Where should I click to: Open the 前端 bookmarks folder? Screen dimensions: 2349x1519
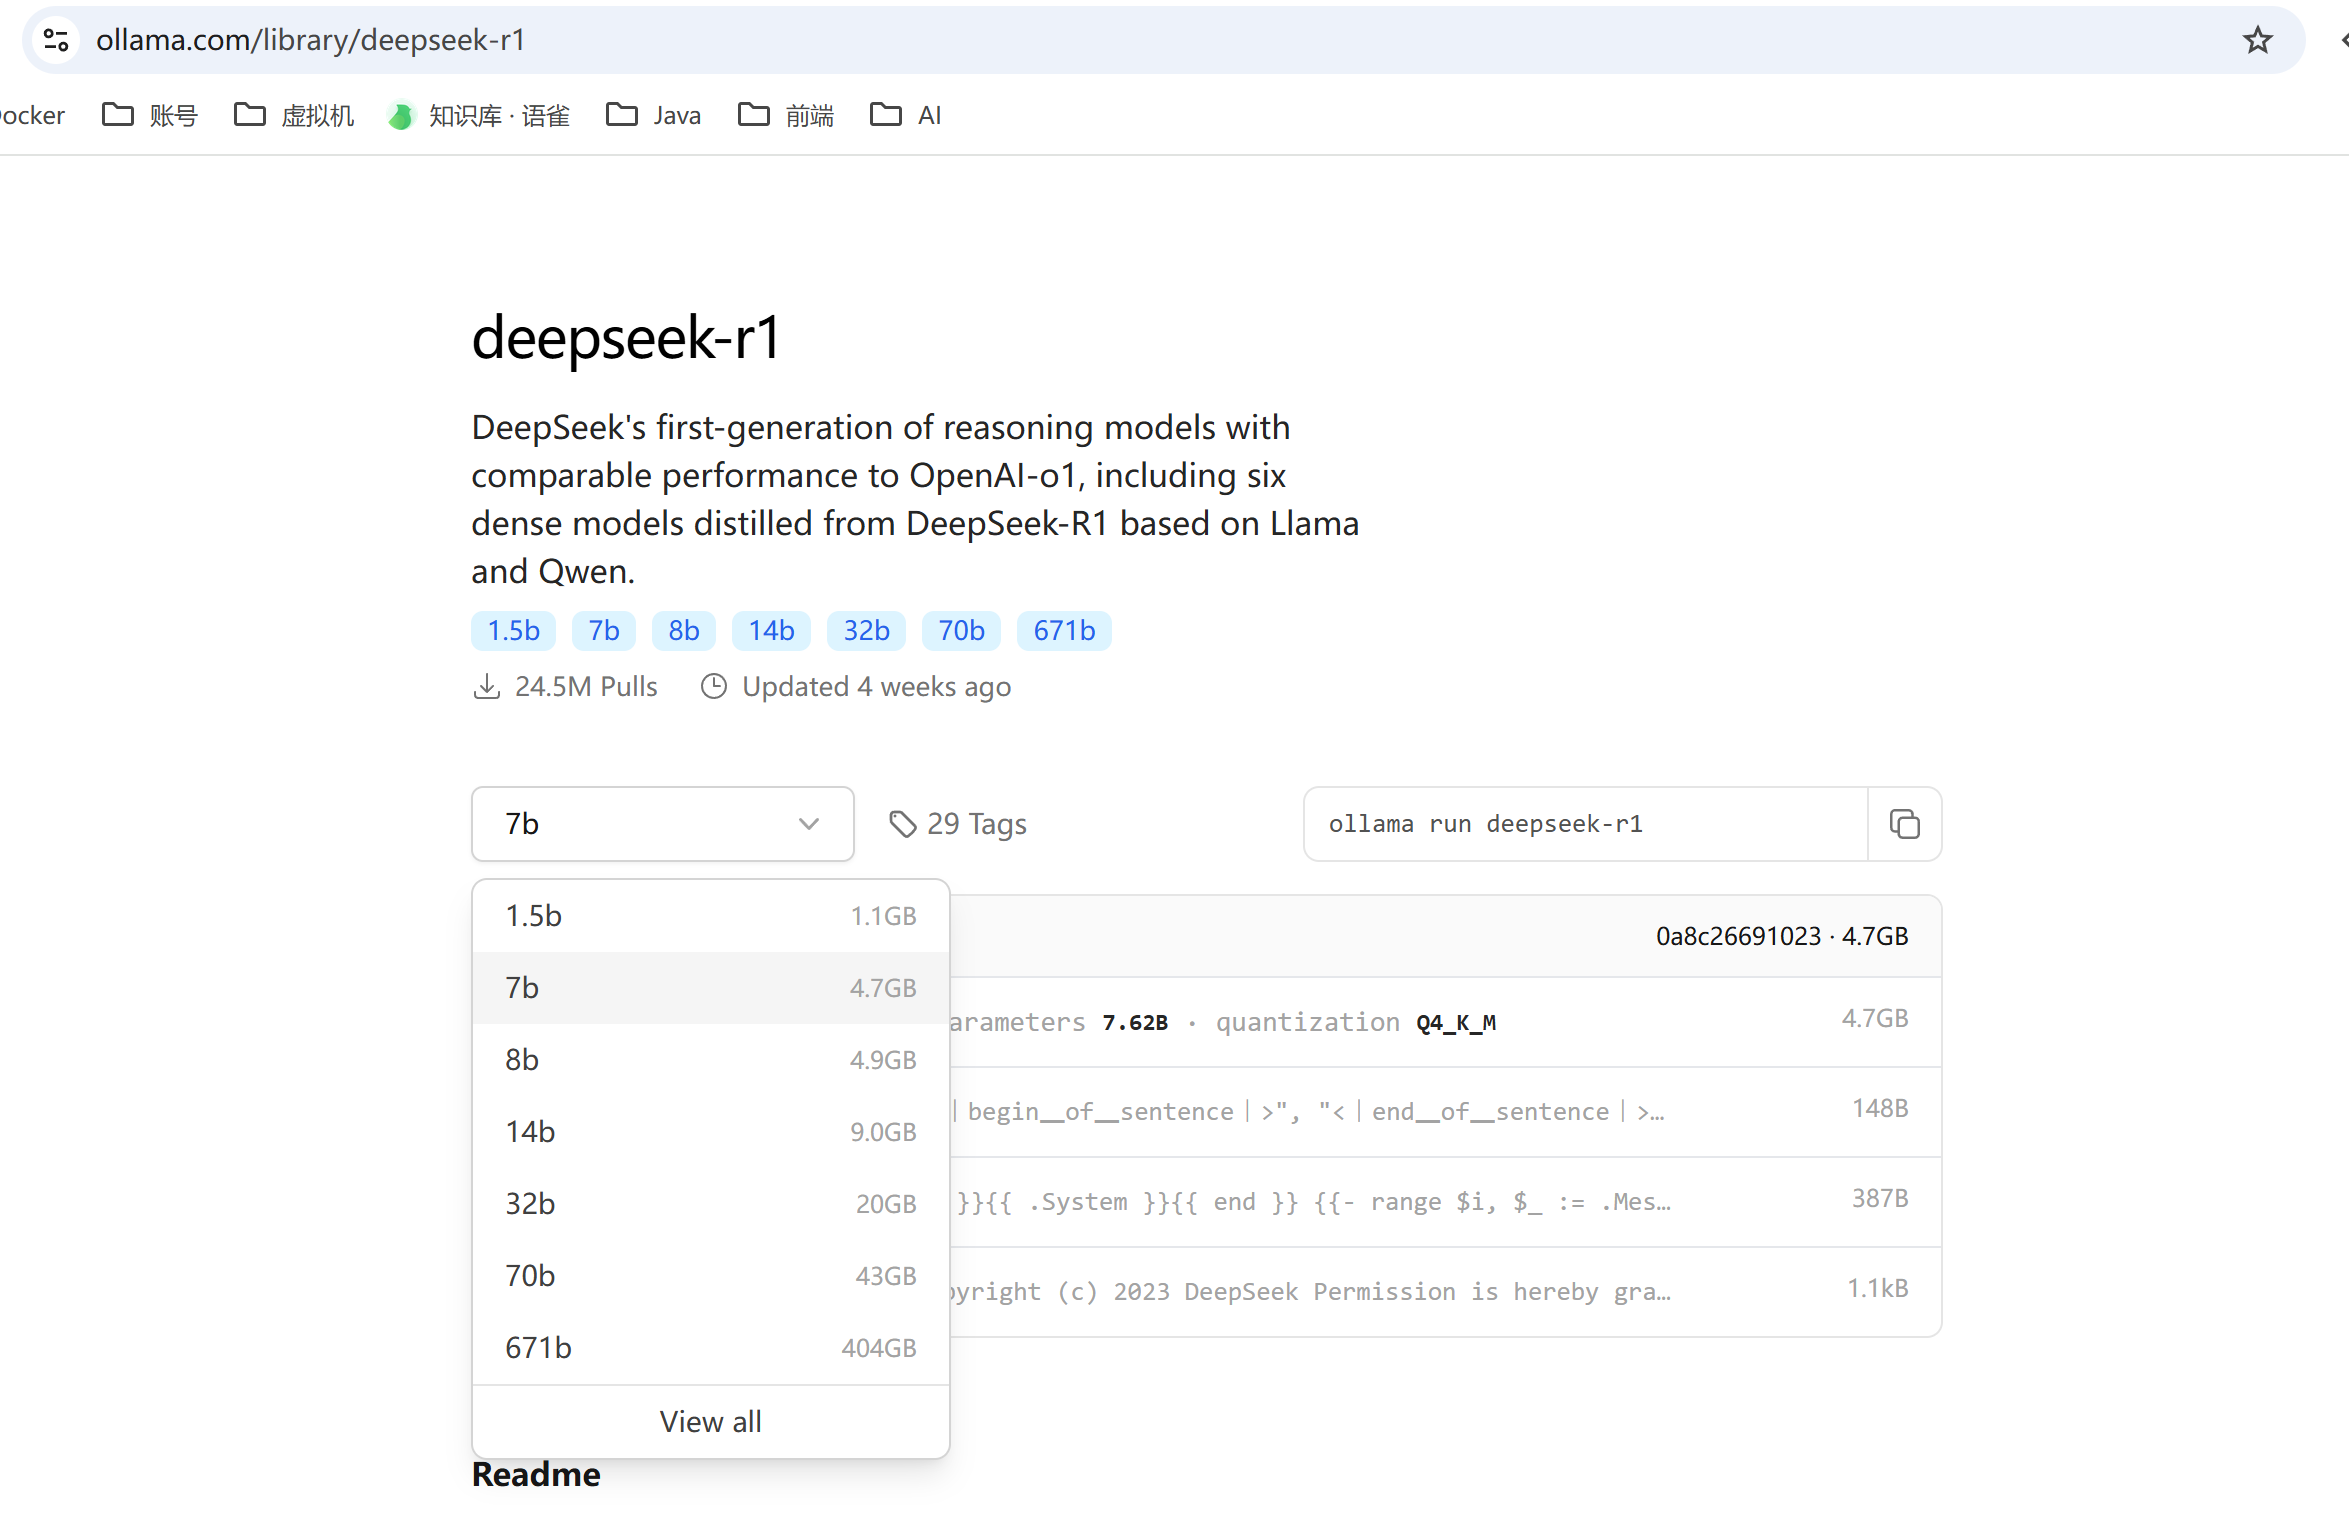coord(786,114)
